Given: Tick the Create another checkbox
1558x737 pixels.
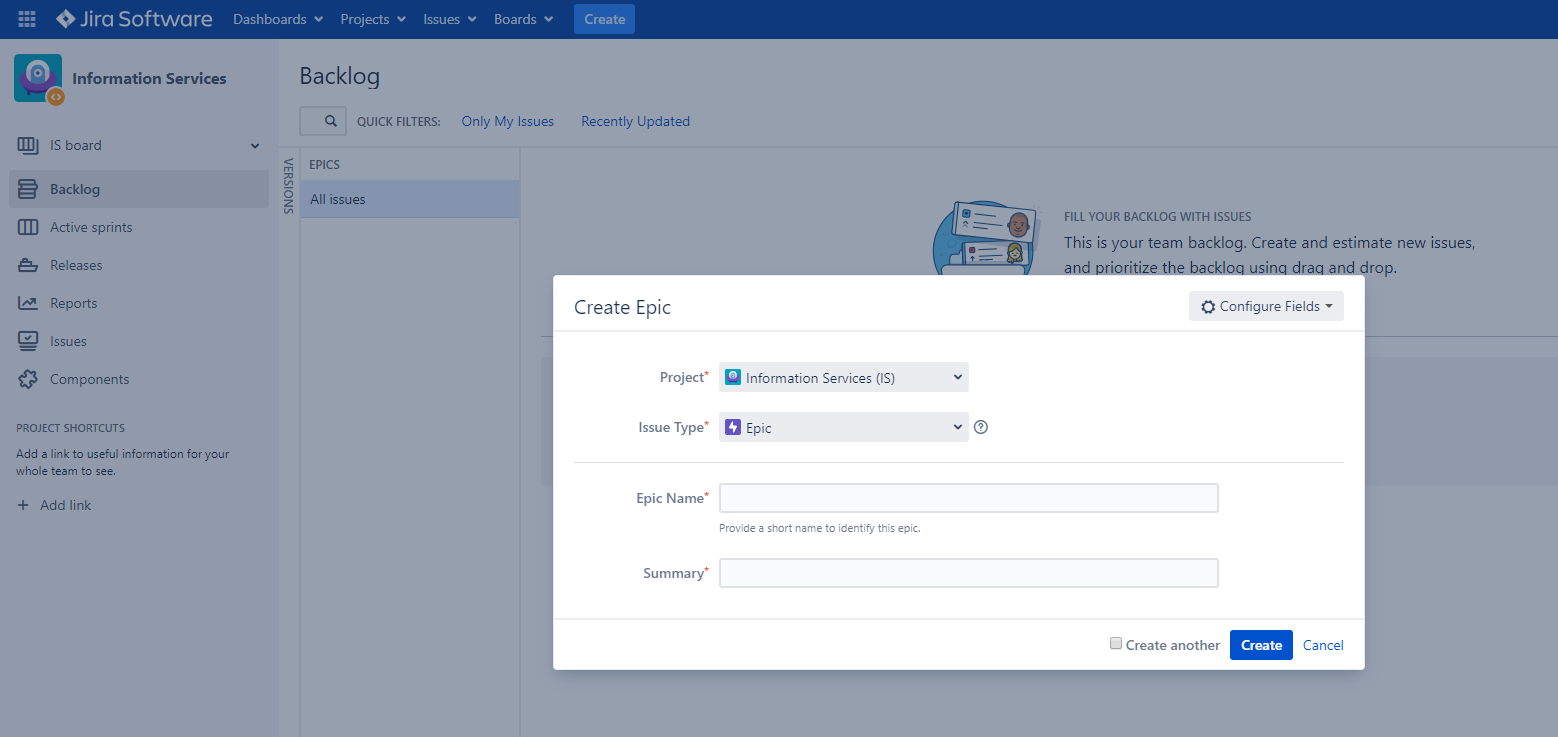Looking at the screenshot, I should pyautogui.click(x=1116, y=644).
